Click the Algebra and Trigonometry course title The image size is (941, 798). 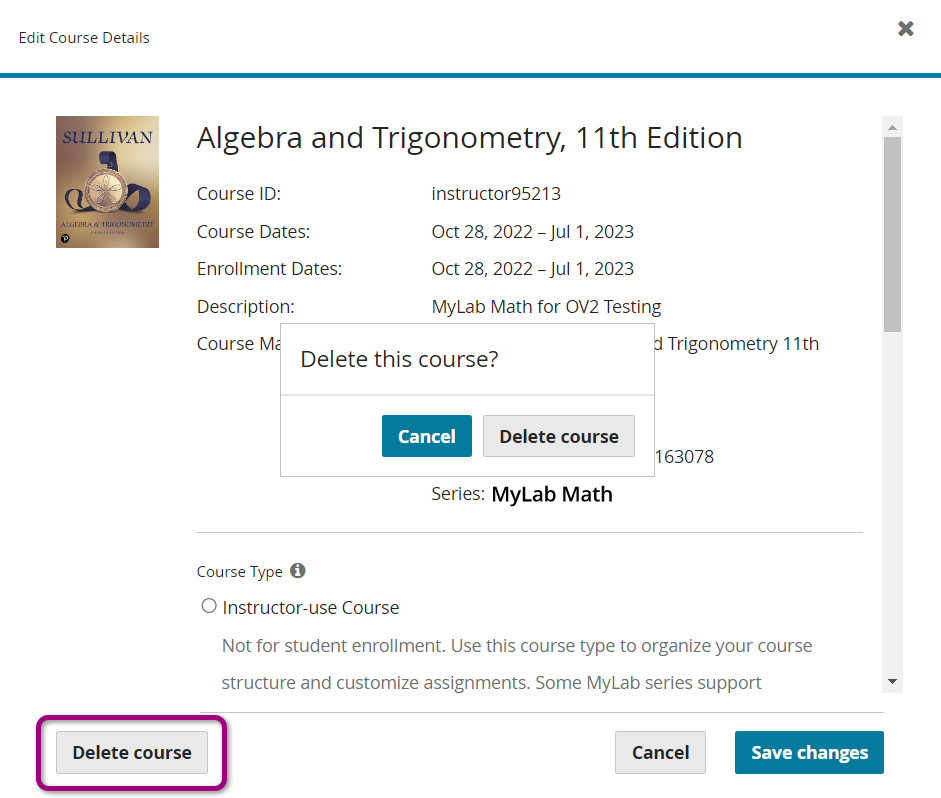pyautogui.click(x=469, y=138)
